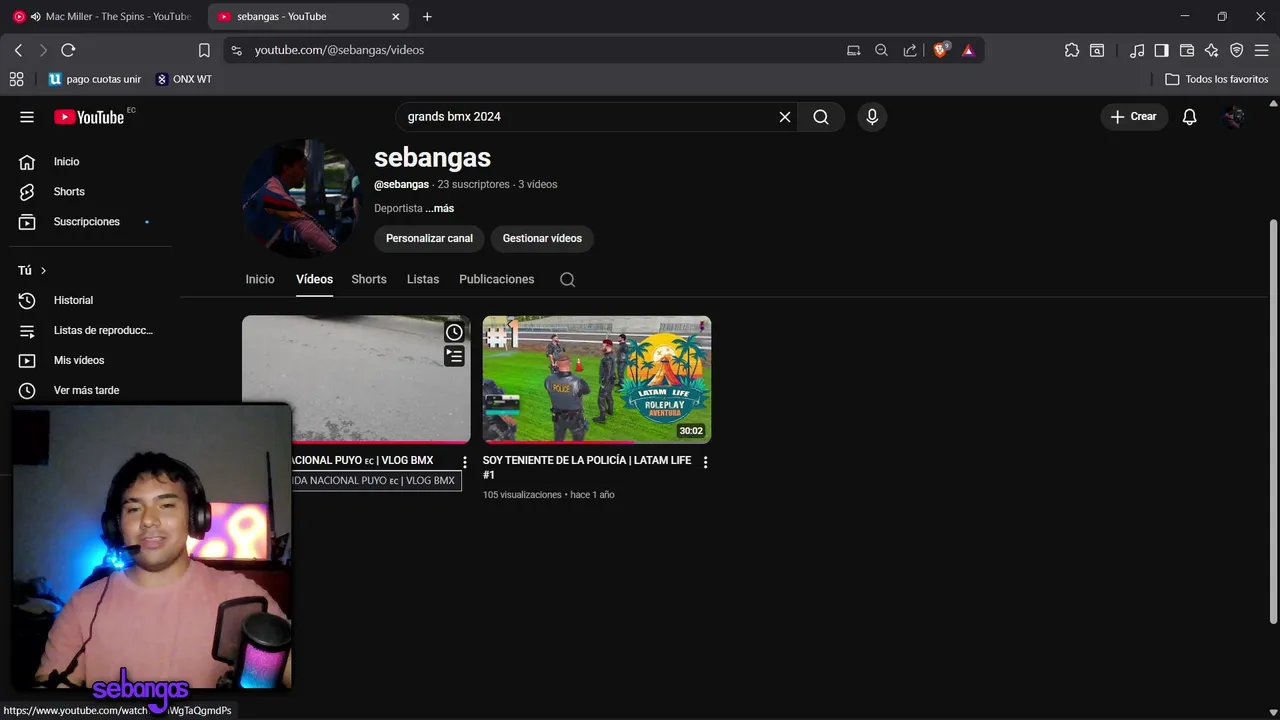Click the @sebangas channel handle

pos(401,185)
